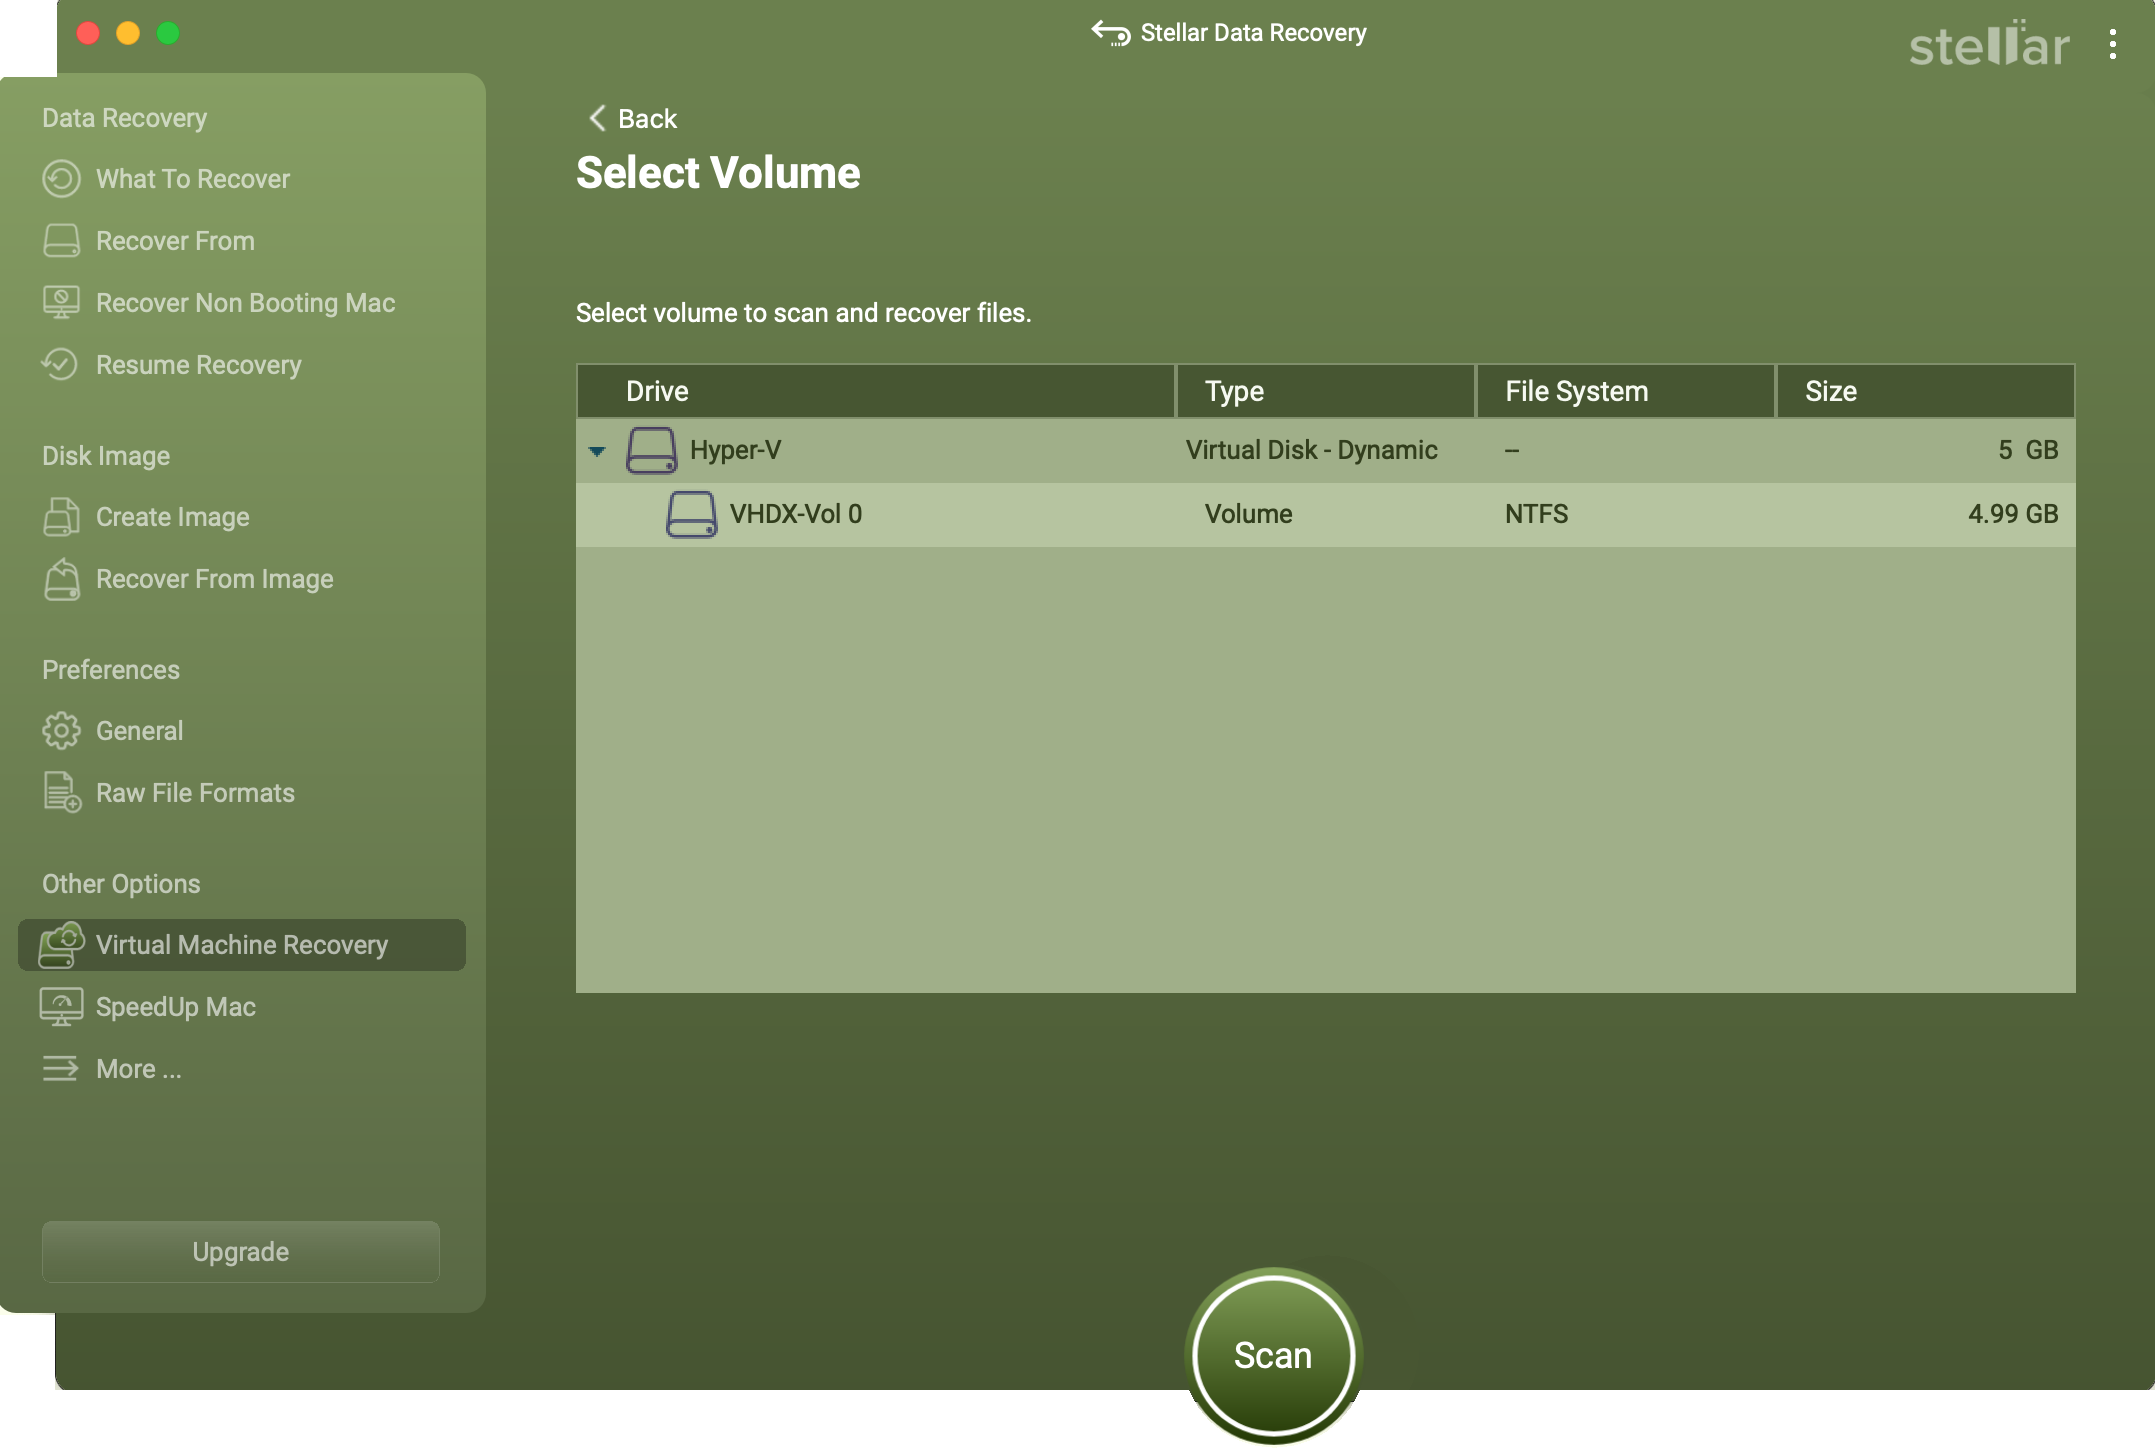The image size is (2155, 1448).
Task: Click the Stellar Data Recovery title icon
Action: [x=1111, y=33]
